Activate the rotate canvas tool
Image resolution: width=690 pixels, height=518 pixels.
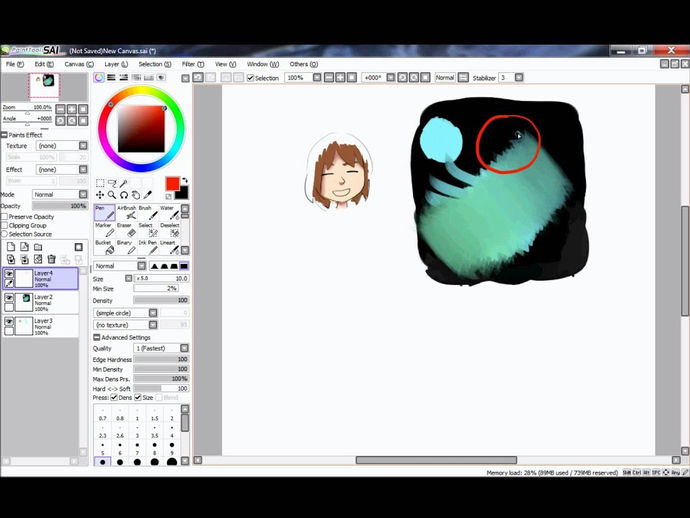pos(124,195)
